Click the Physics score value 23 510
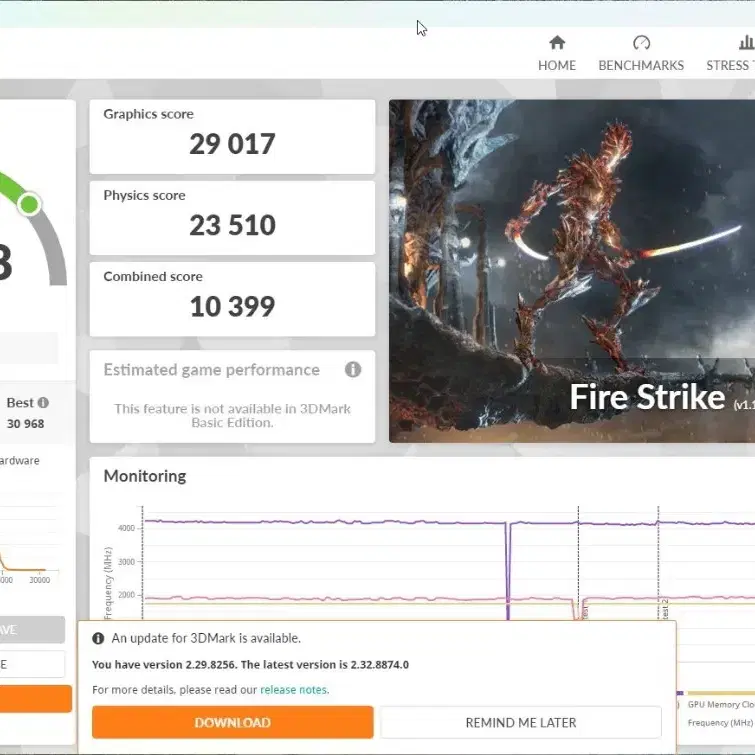755x755 pixels. tap(232, 225)
